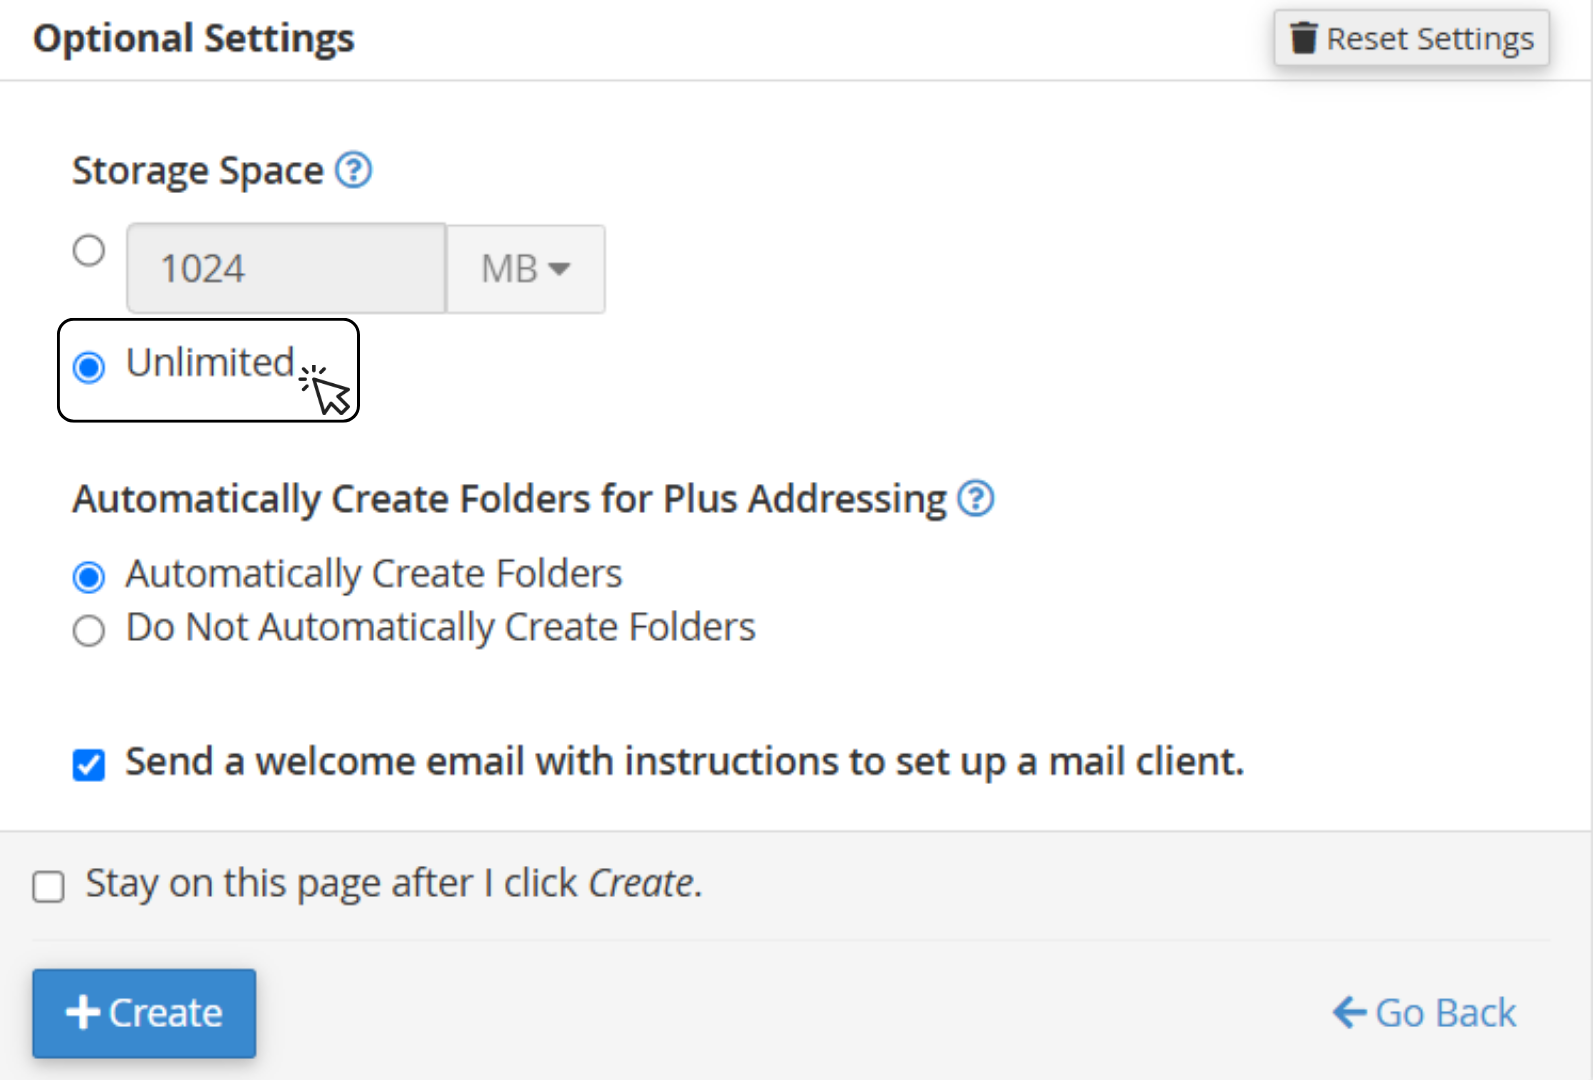Click the Unlimited label text
The height and width of the screenshot is (1080, 1594).
[x=210, y=362]
